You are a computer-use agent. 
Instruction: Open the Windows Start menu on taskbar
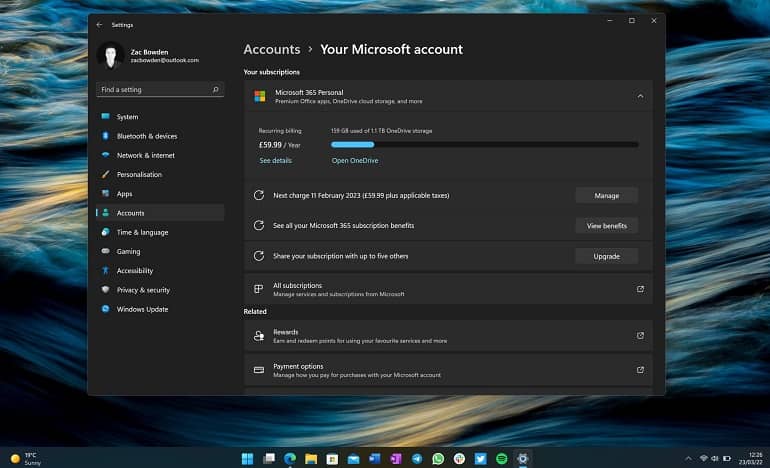248,459
